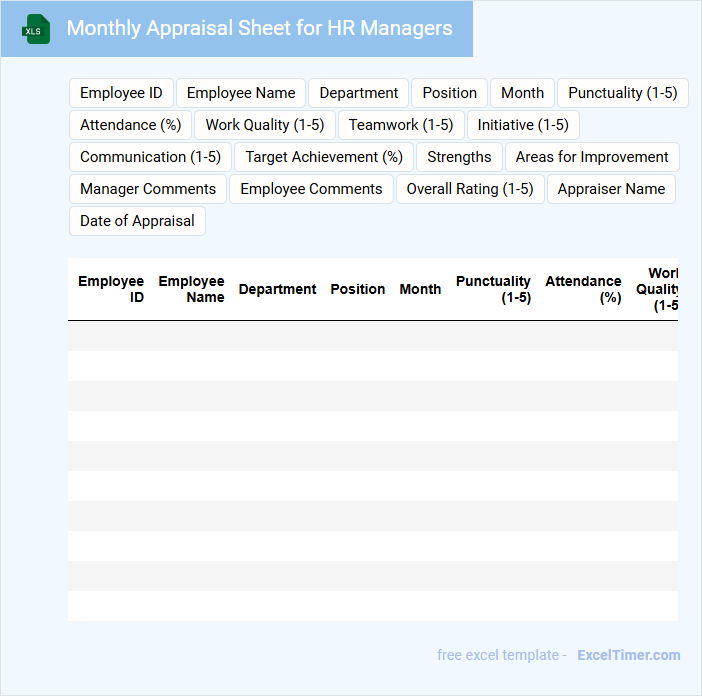Viewport: 702px width, 696px height.
Task: Choose the Position tag
Action: (449, 93)
